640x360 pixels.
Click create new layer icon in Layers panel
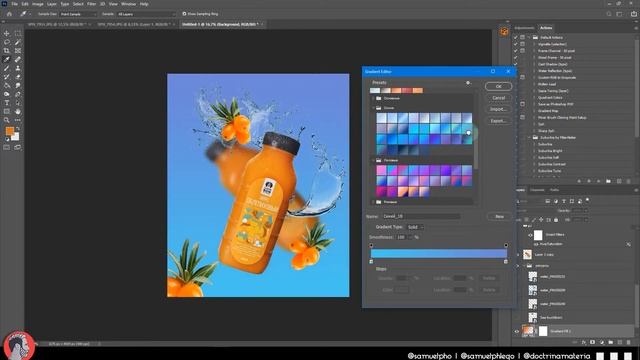tap(620, 342)
